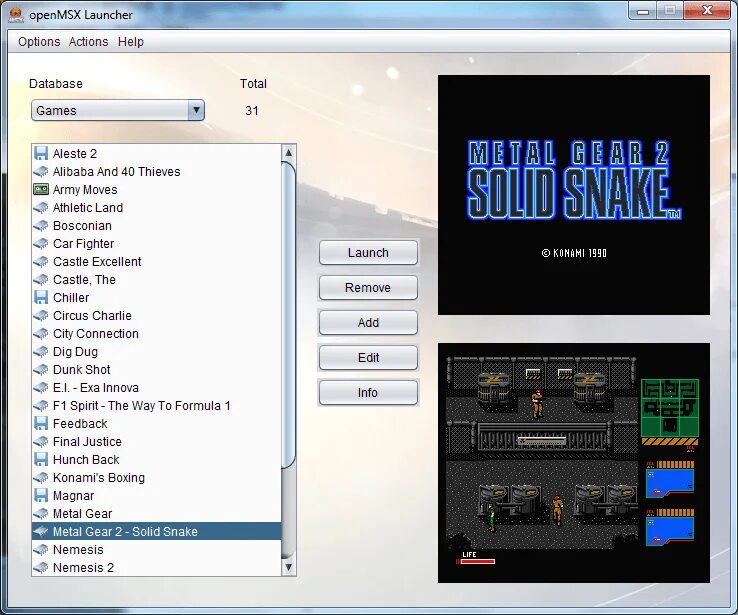The width and height of the screenshot is (738, 615).
Task: Select Bosconian in the game list
Action: (82, 225)
